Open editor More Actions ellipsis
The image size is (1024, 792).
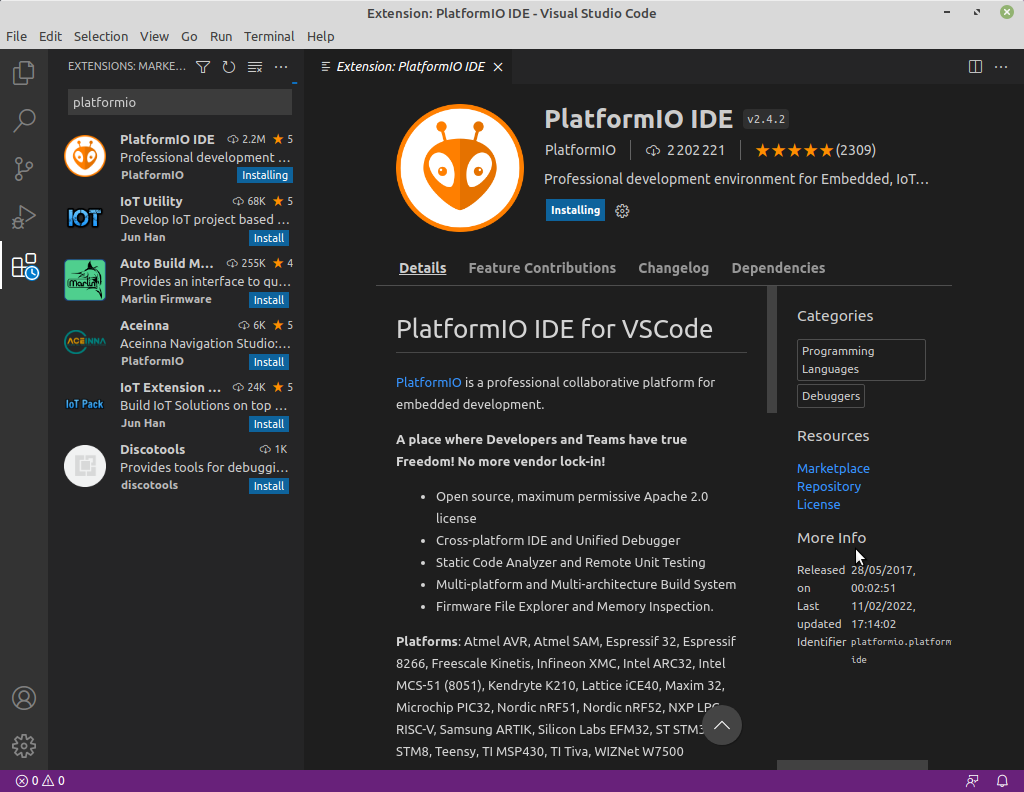1000,67
